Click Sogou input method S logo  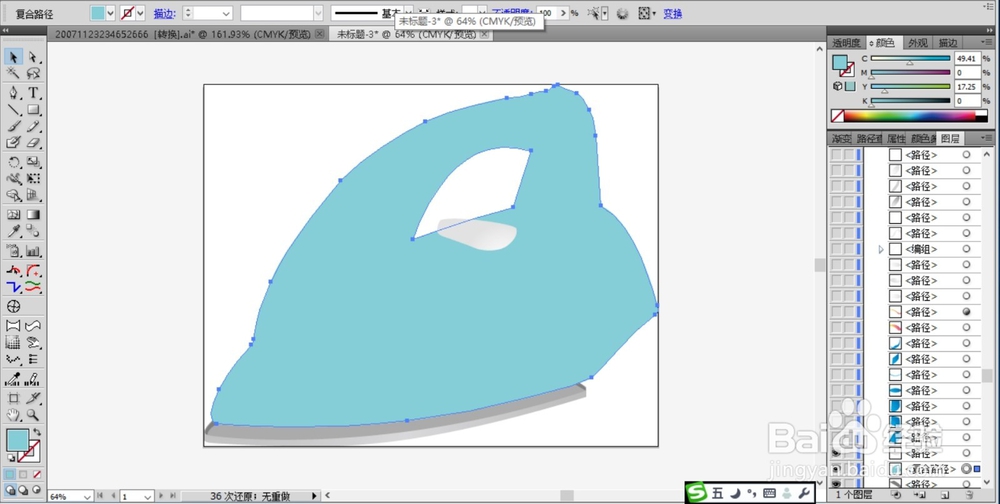click(x=698, y=493)
